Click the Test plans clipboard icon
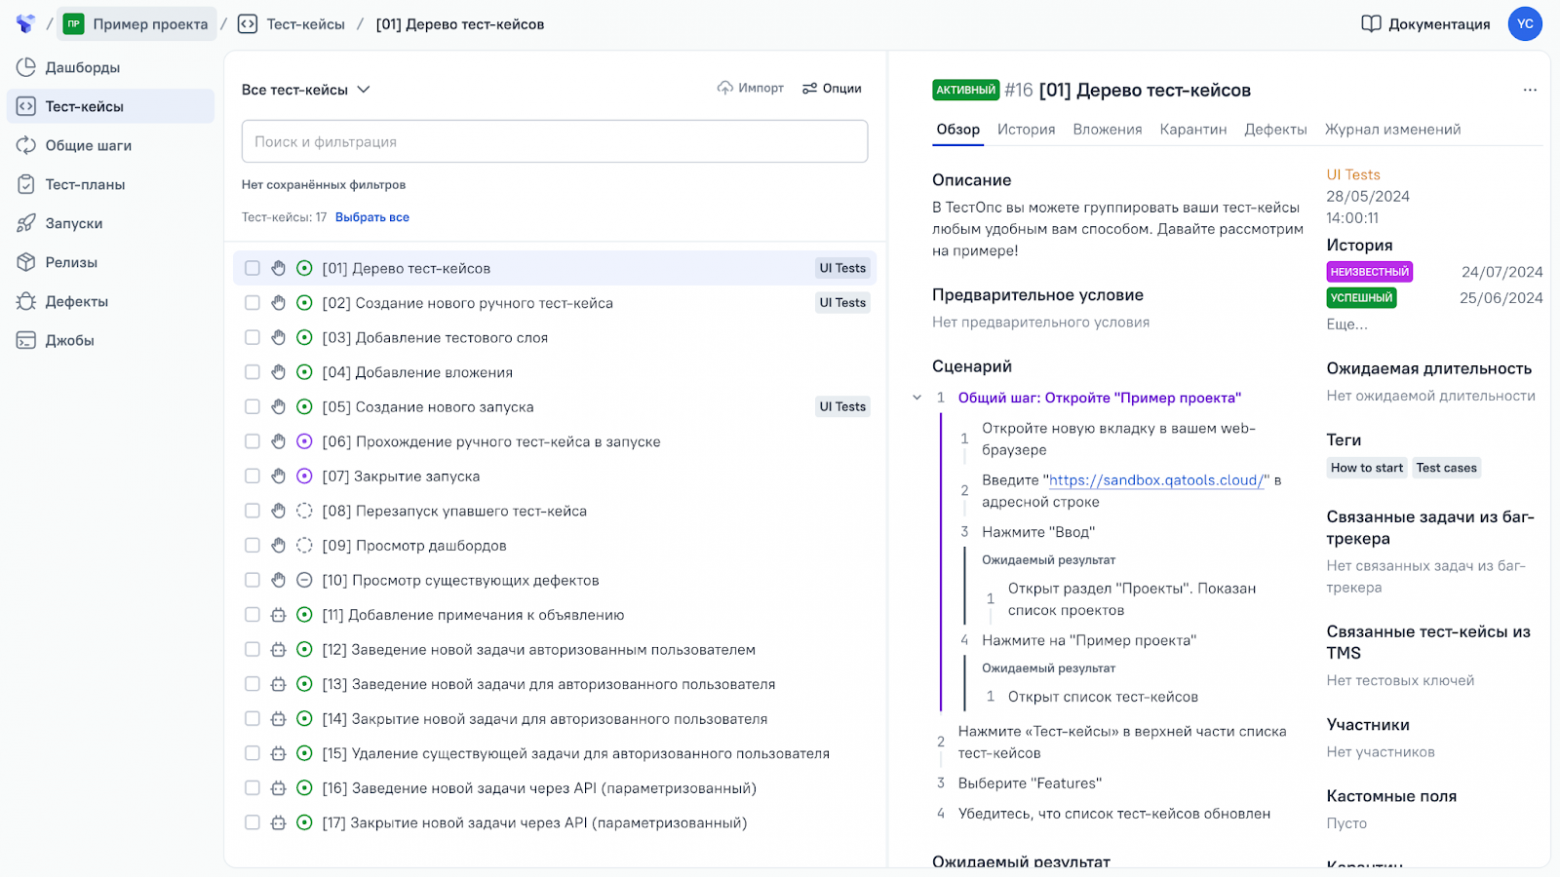Image resolution: width=1560 pixels, height=877 pixels. click(x=26, y=184)
